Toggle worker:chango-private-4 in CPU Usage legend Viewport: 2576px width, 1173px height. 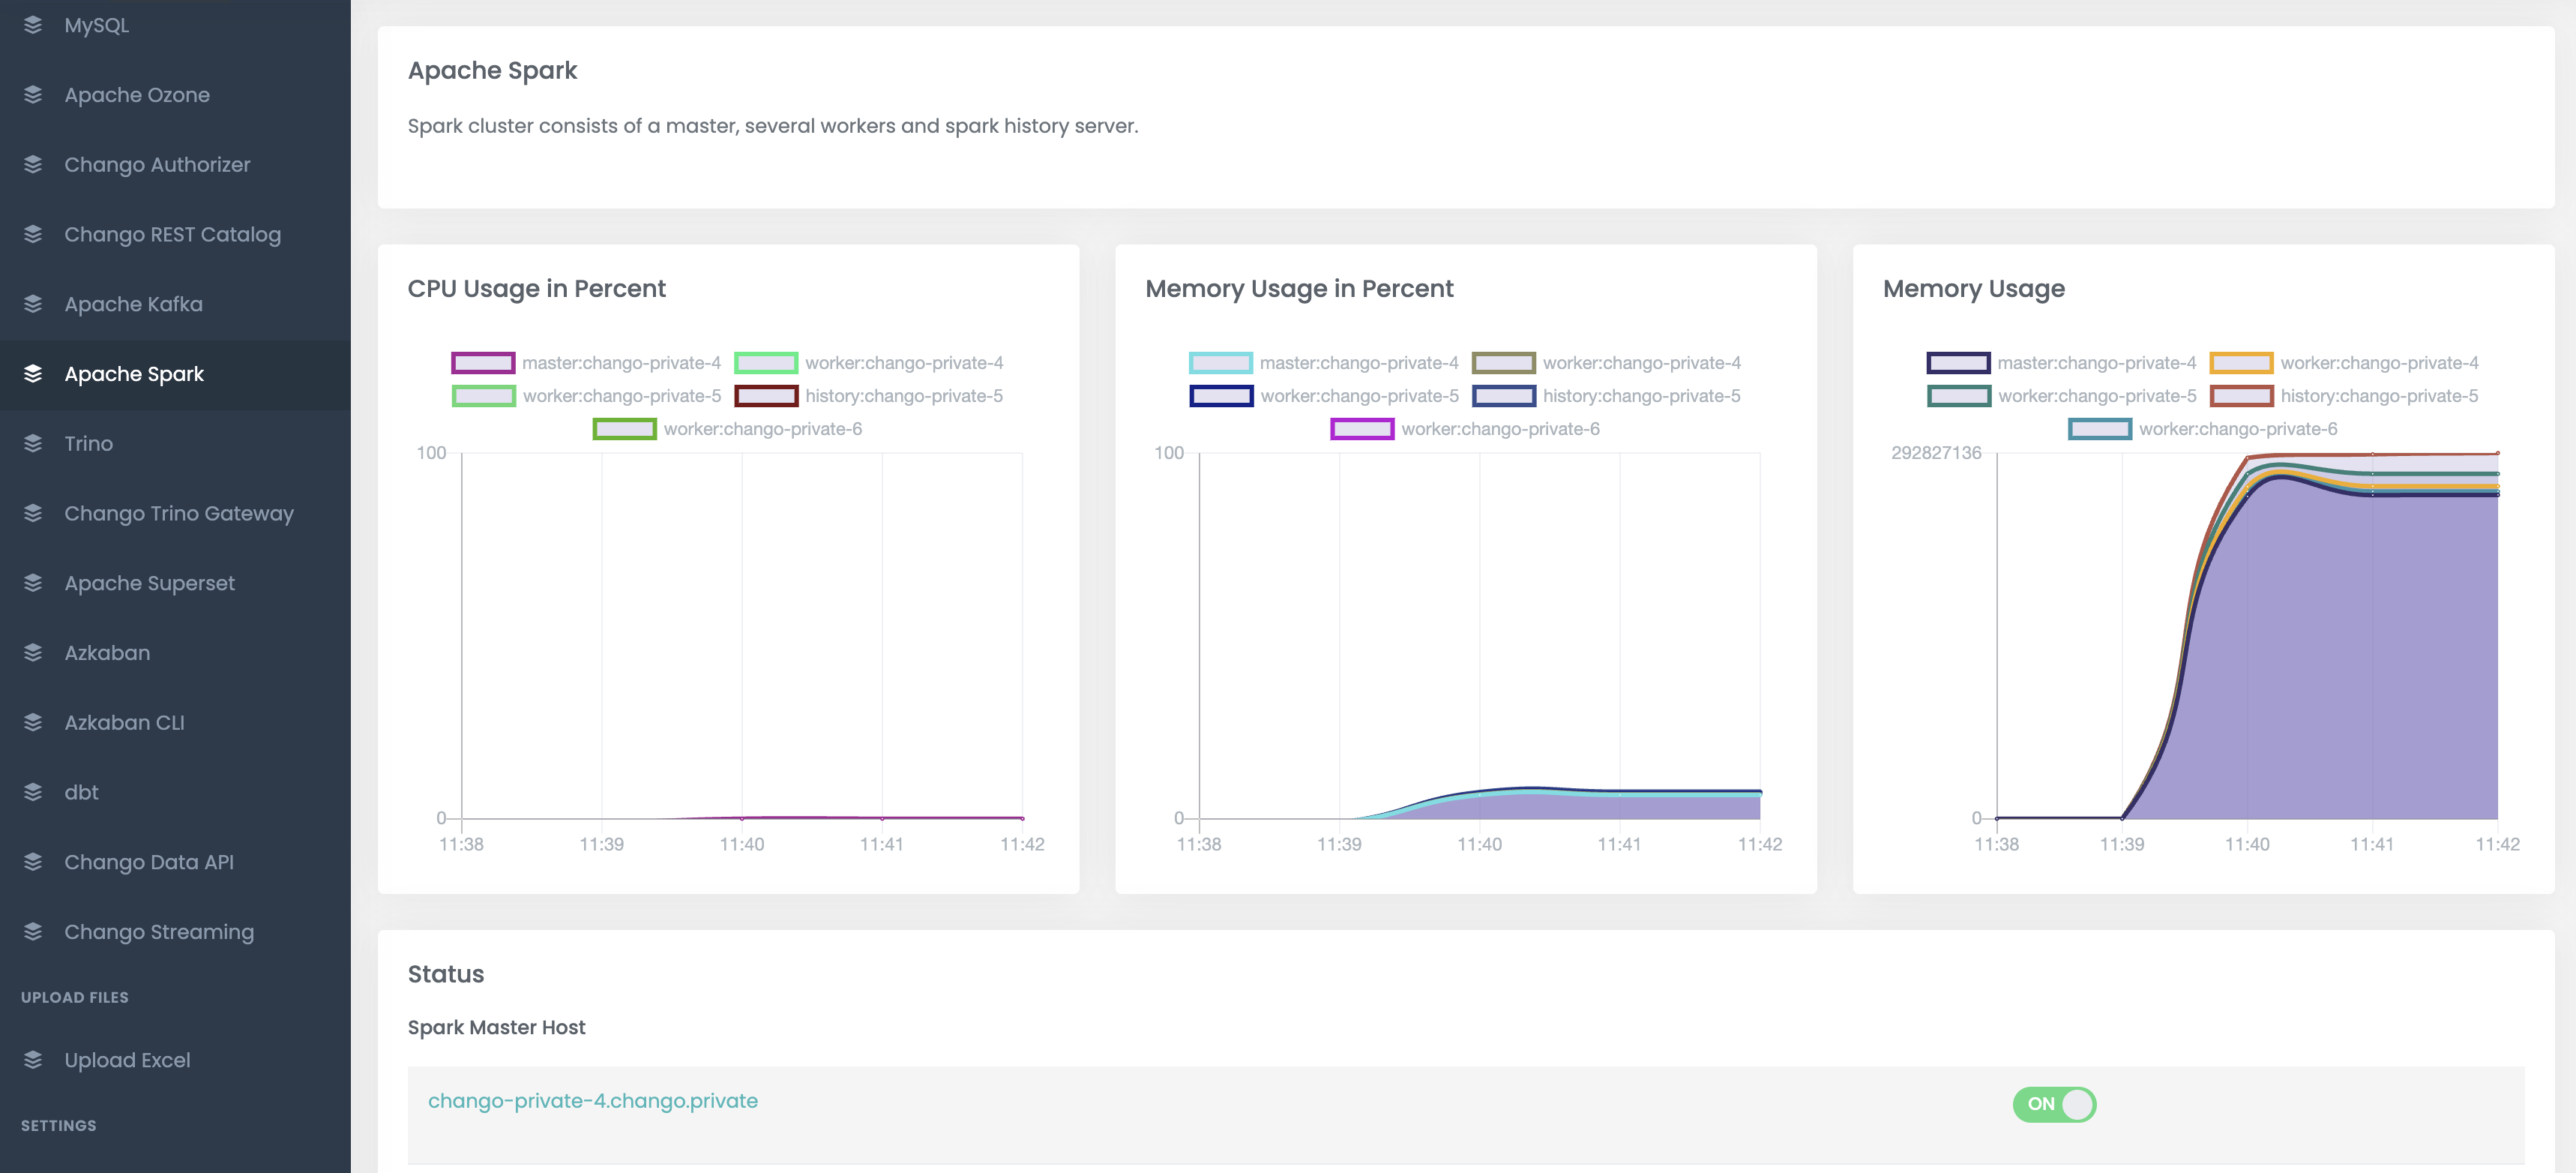tap(869, 363)
